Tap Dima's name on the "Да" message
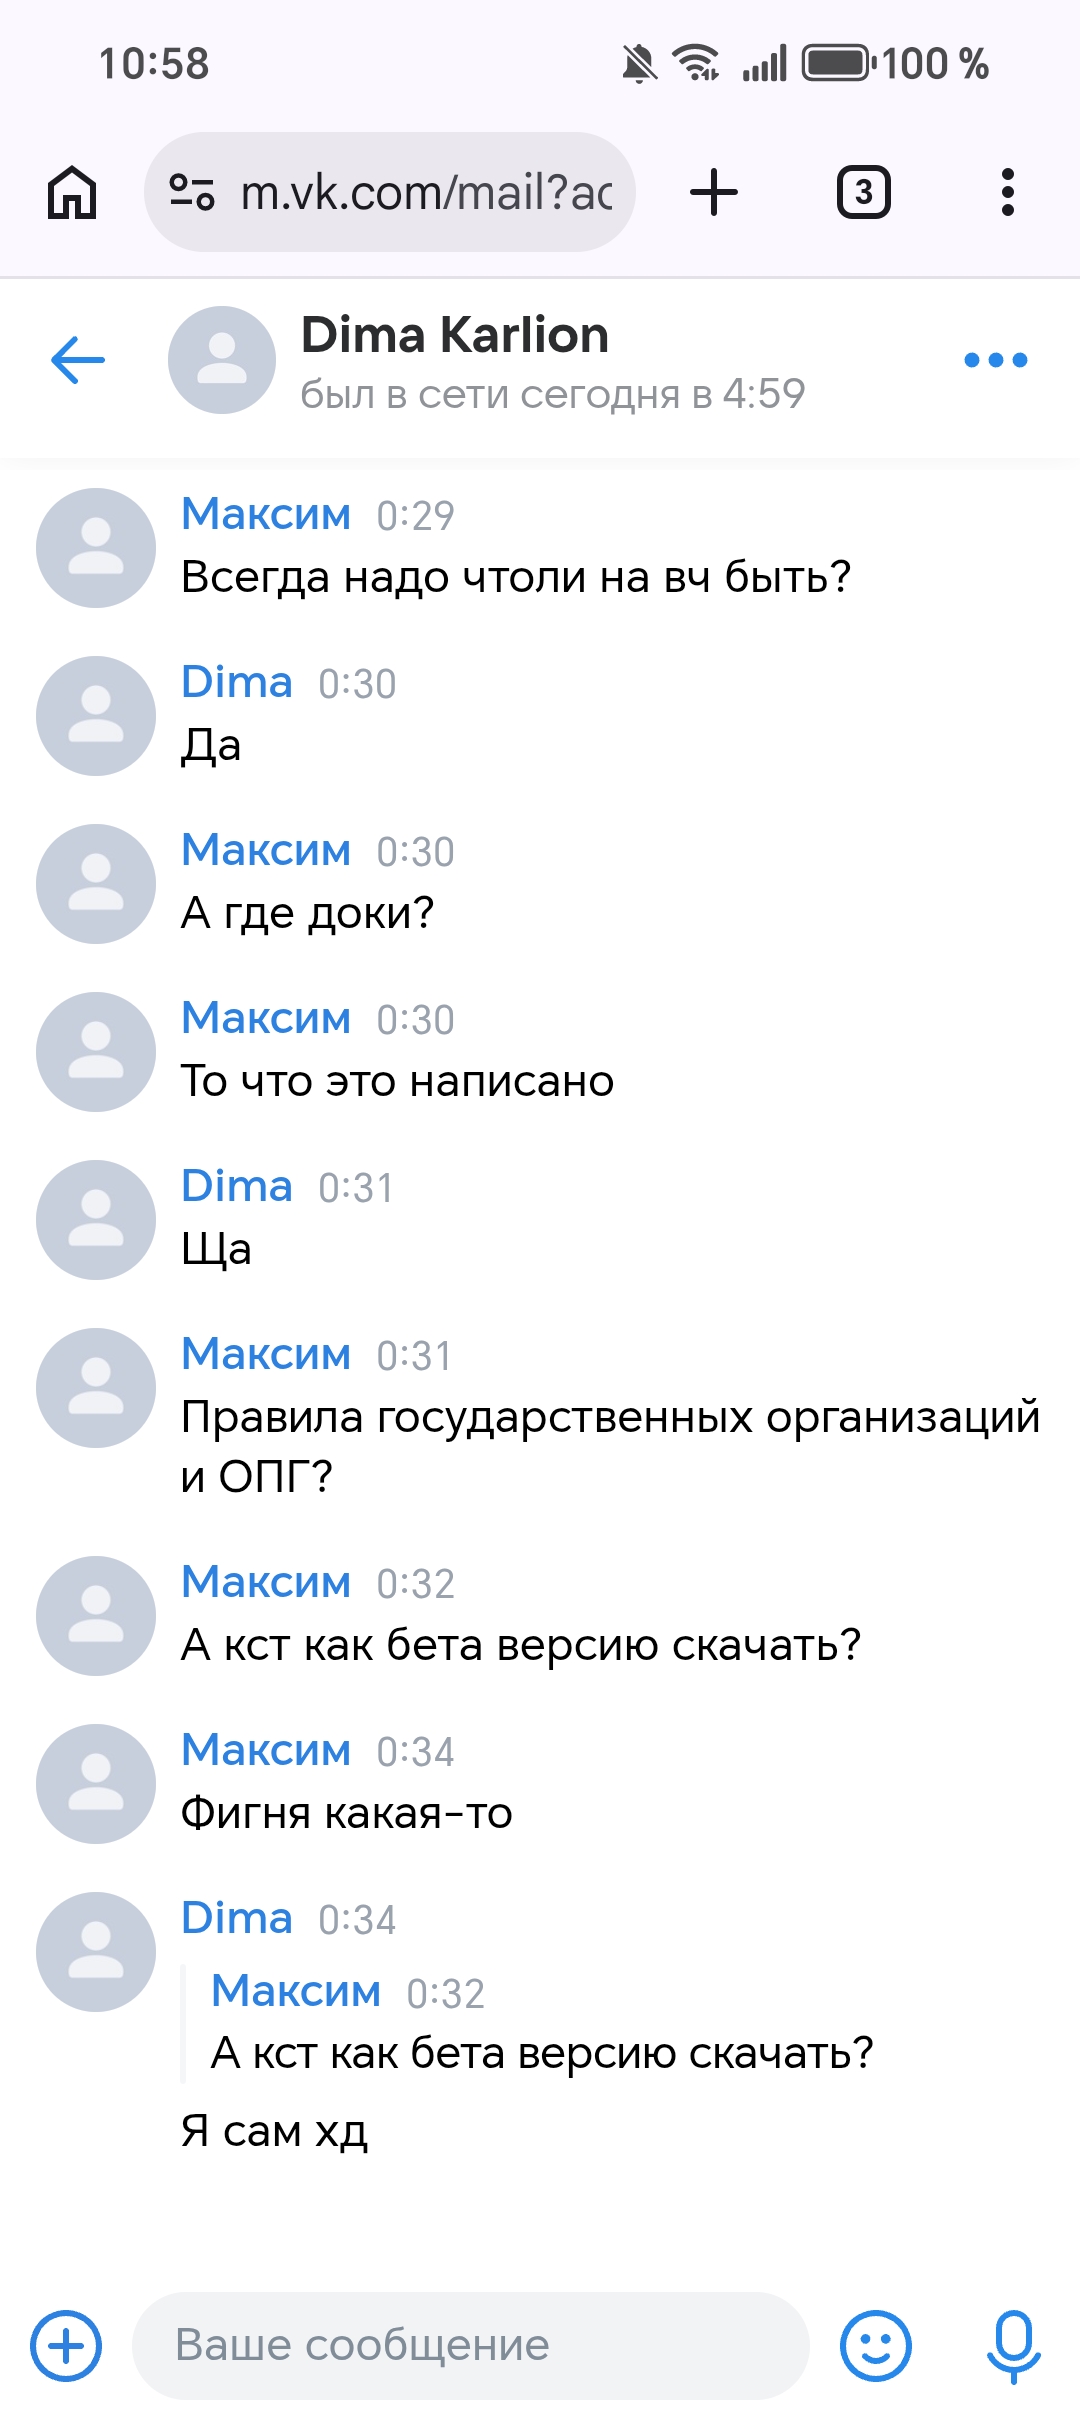1080x2412 pixels. [x=237, y=683]
